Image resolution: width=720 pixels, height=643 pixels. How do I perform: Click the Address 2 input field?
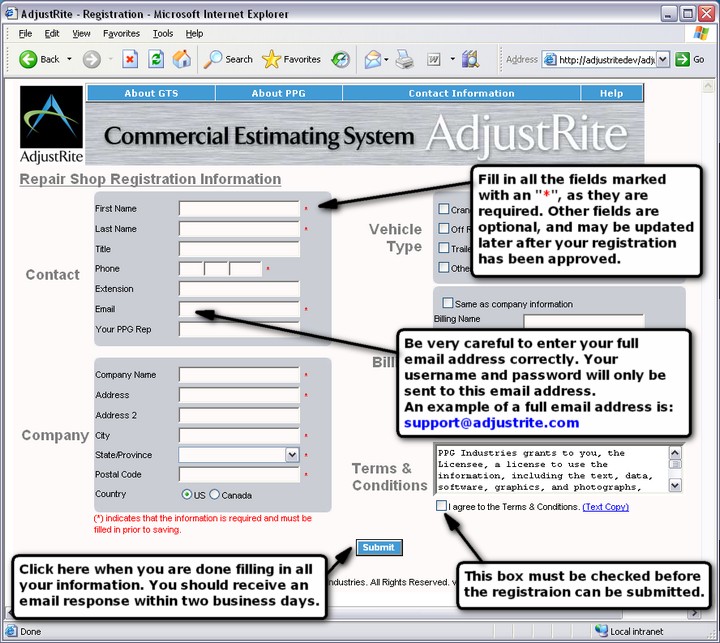coord(239,415)
